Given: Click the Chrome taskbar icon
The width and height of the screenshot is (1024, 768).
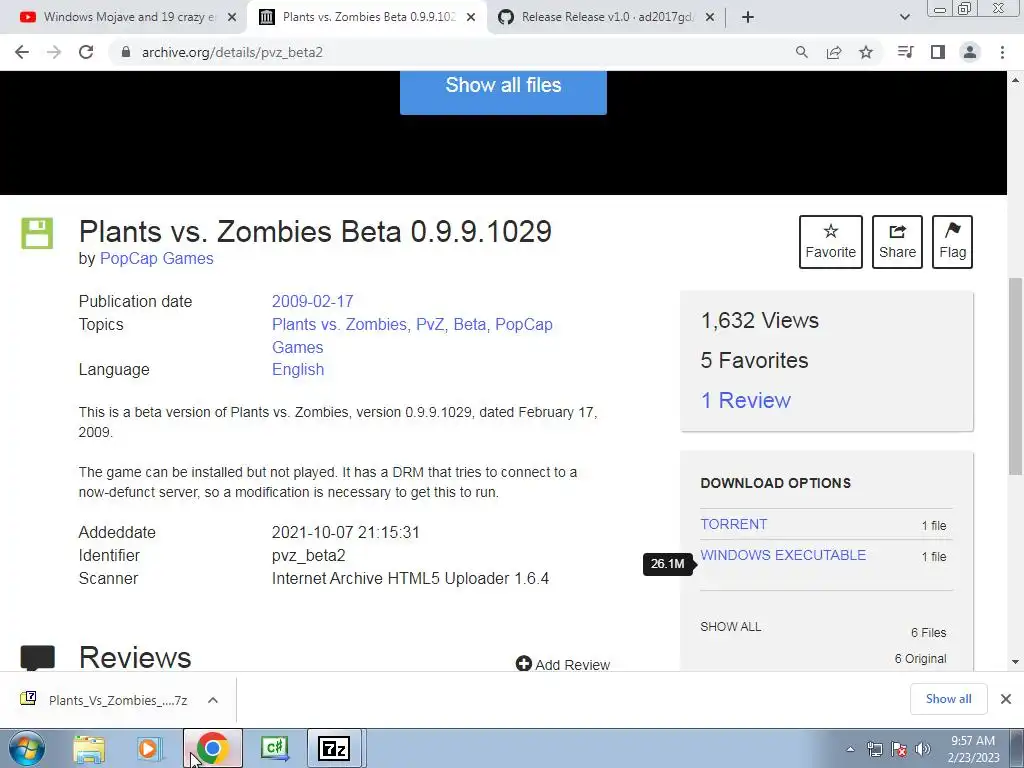Looking at the screenshot, I should 212,748.
